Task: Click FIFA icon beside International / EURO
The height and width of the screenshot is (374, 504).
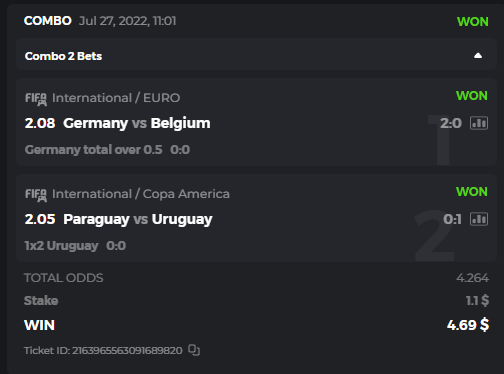Action: pyautogui.click(x=36, y=99)
